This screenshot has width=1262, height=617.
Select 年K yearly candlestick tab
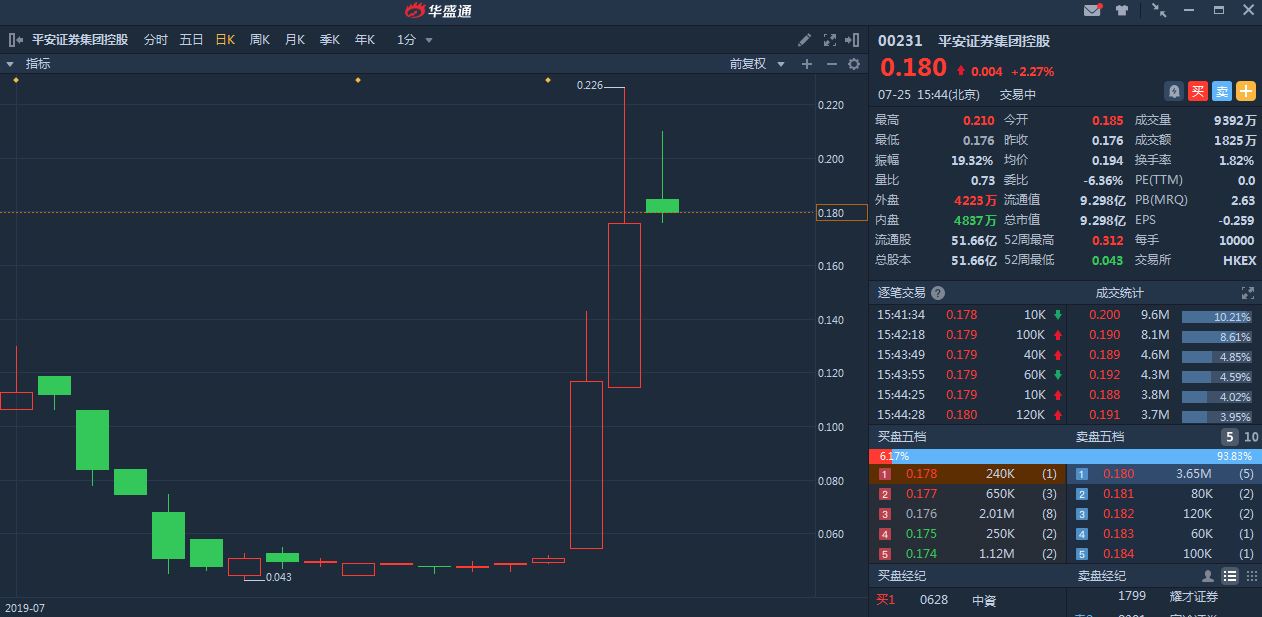[x=365, y=40]
